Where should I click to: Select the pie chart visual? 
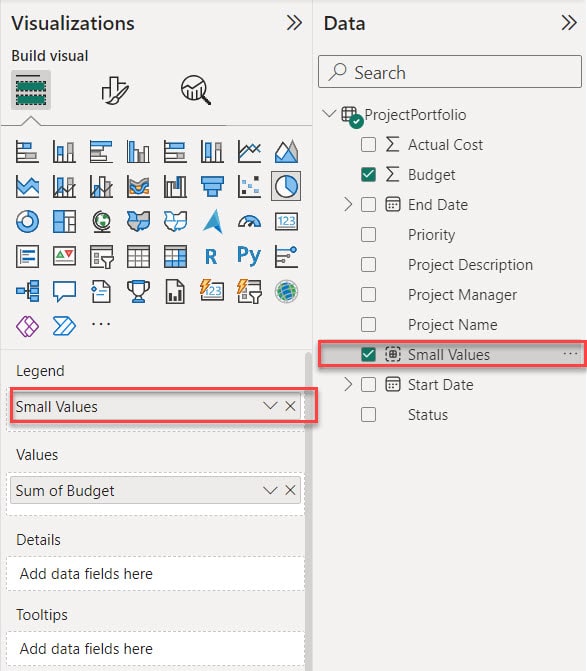286,187
